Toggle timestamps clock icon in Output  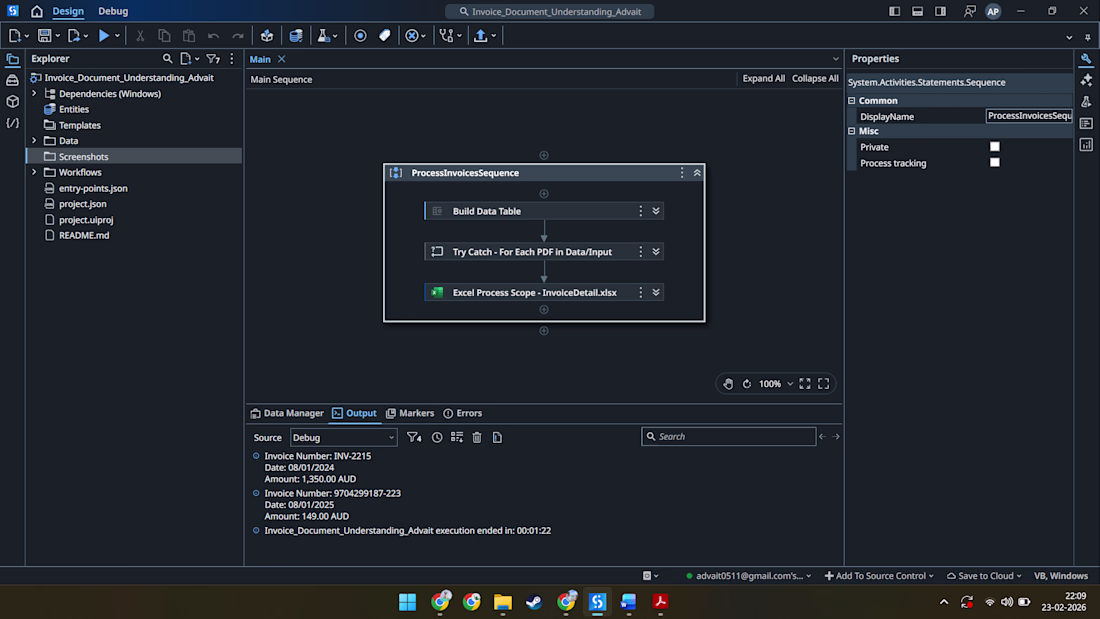click(x=437, y=437)
